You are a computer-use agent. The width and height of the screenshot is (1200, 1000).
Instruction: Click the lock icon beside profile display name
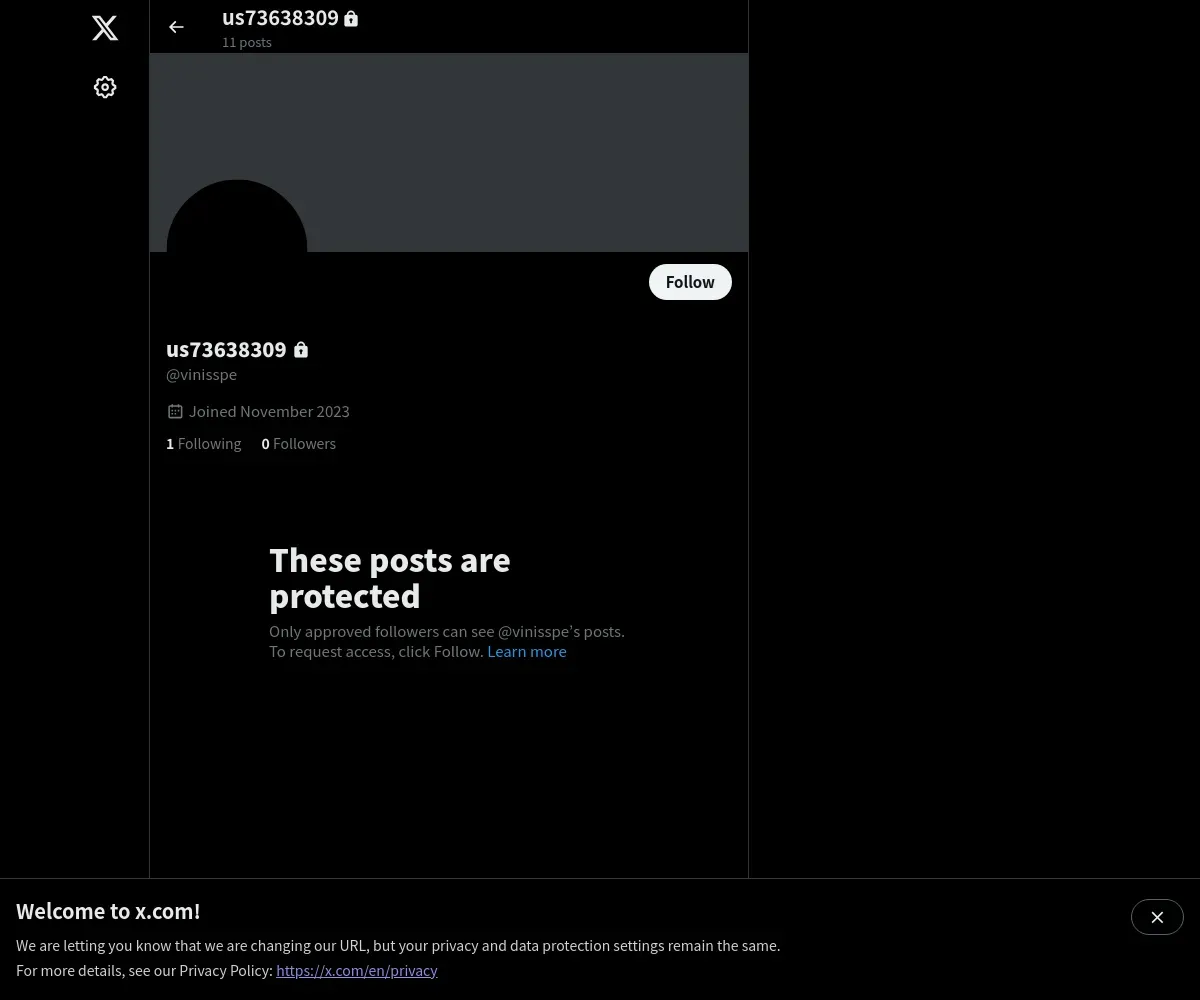point(301,350)
